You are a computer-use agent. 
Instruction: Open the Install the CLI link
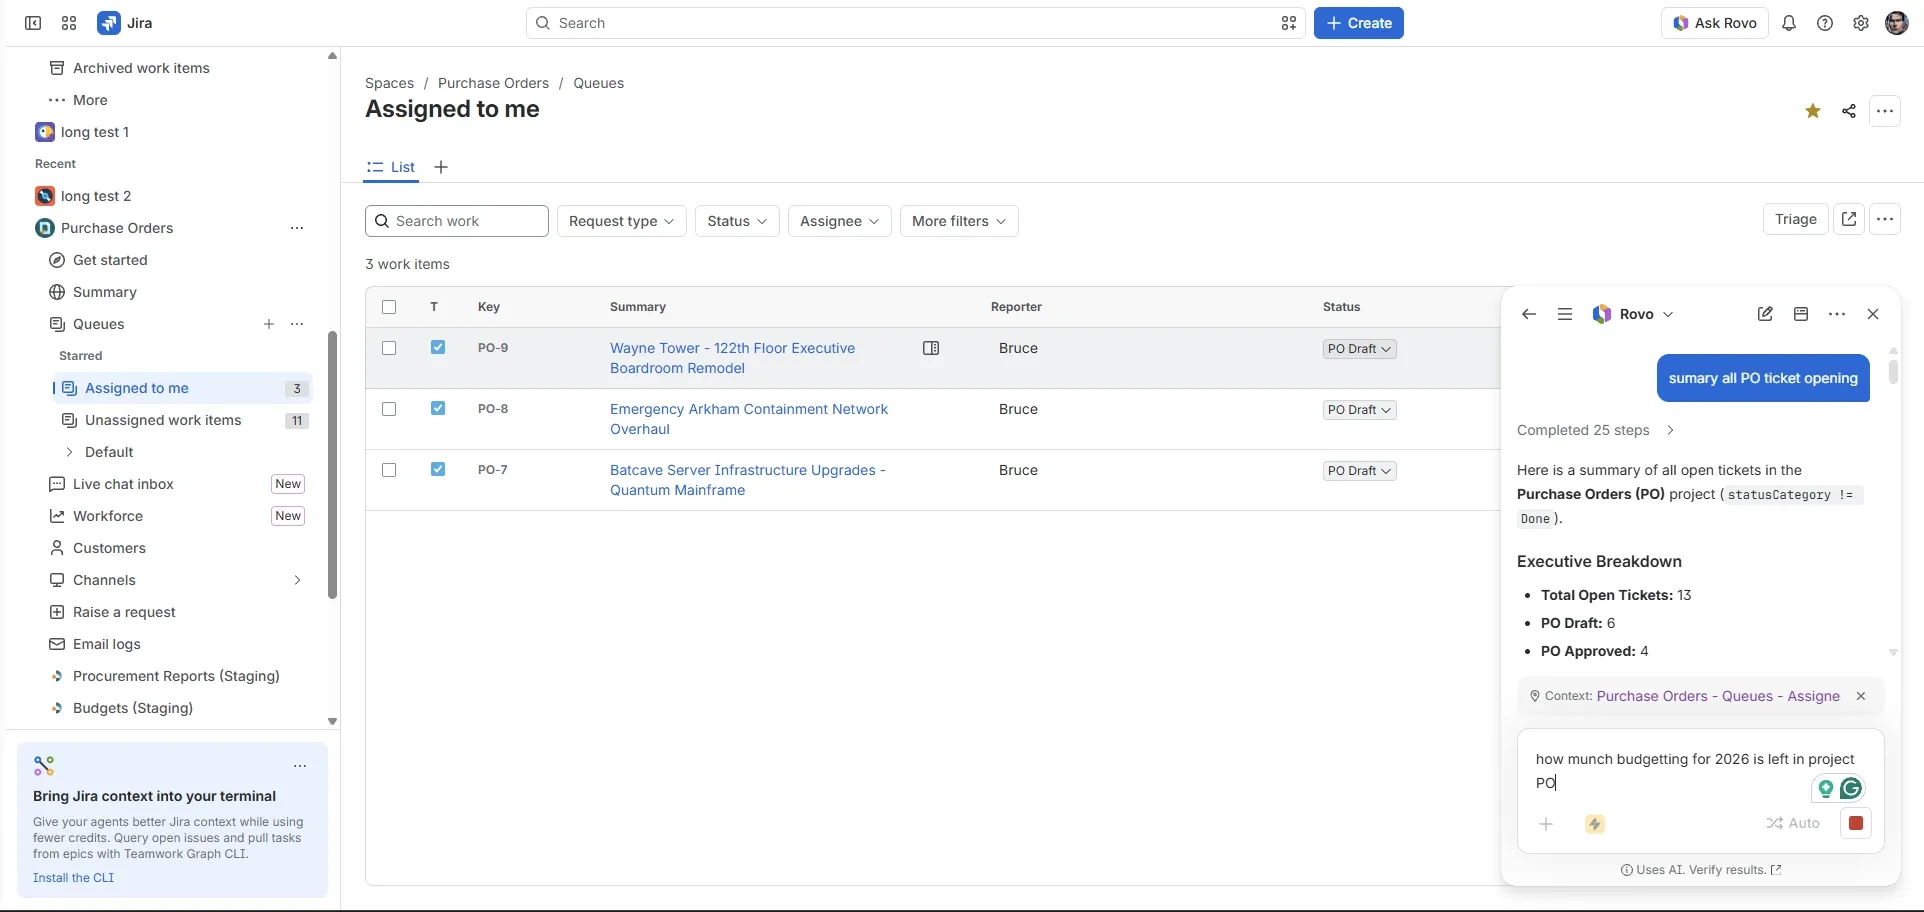coord(73,878)
